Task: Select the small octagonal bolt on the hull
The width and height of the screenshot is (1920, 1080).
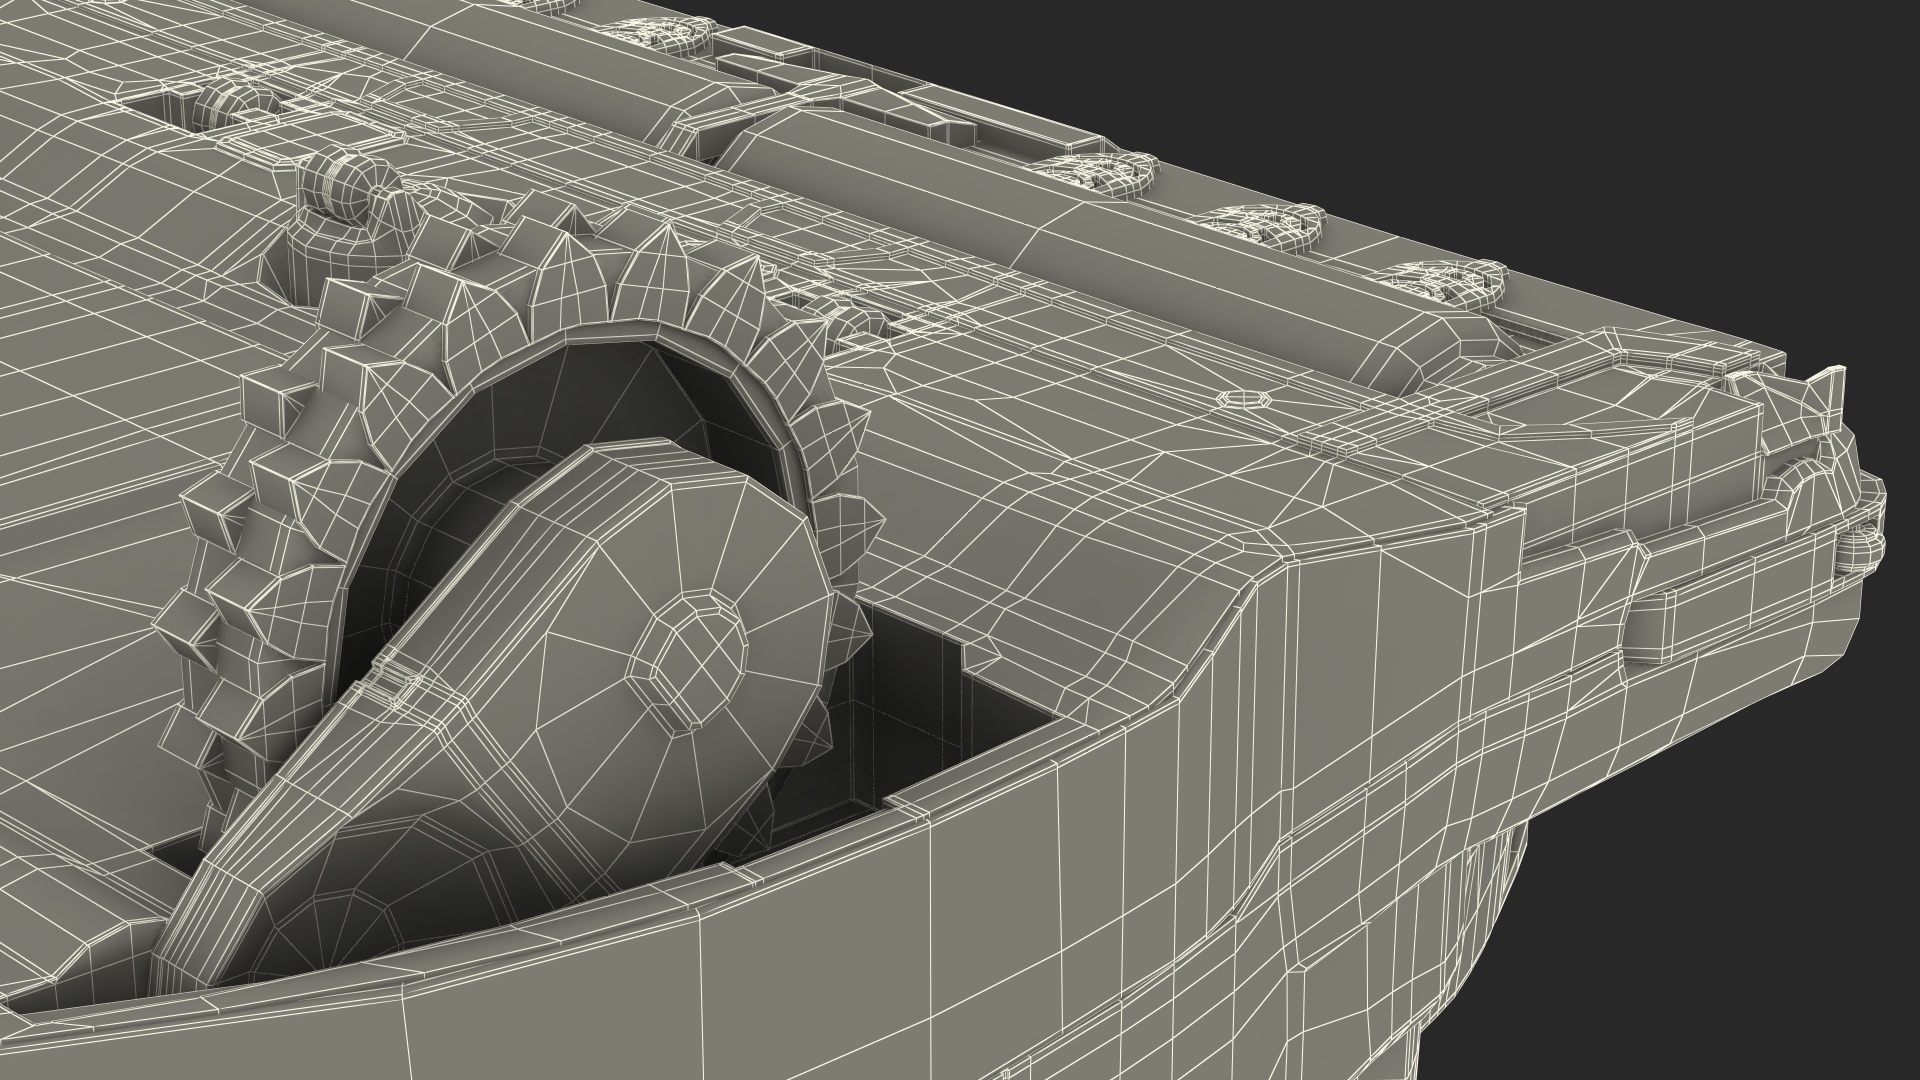Action: pyautogui.click(x=1244, y=397)
